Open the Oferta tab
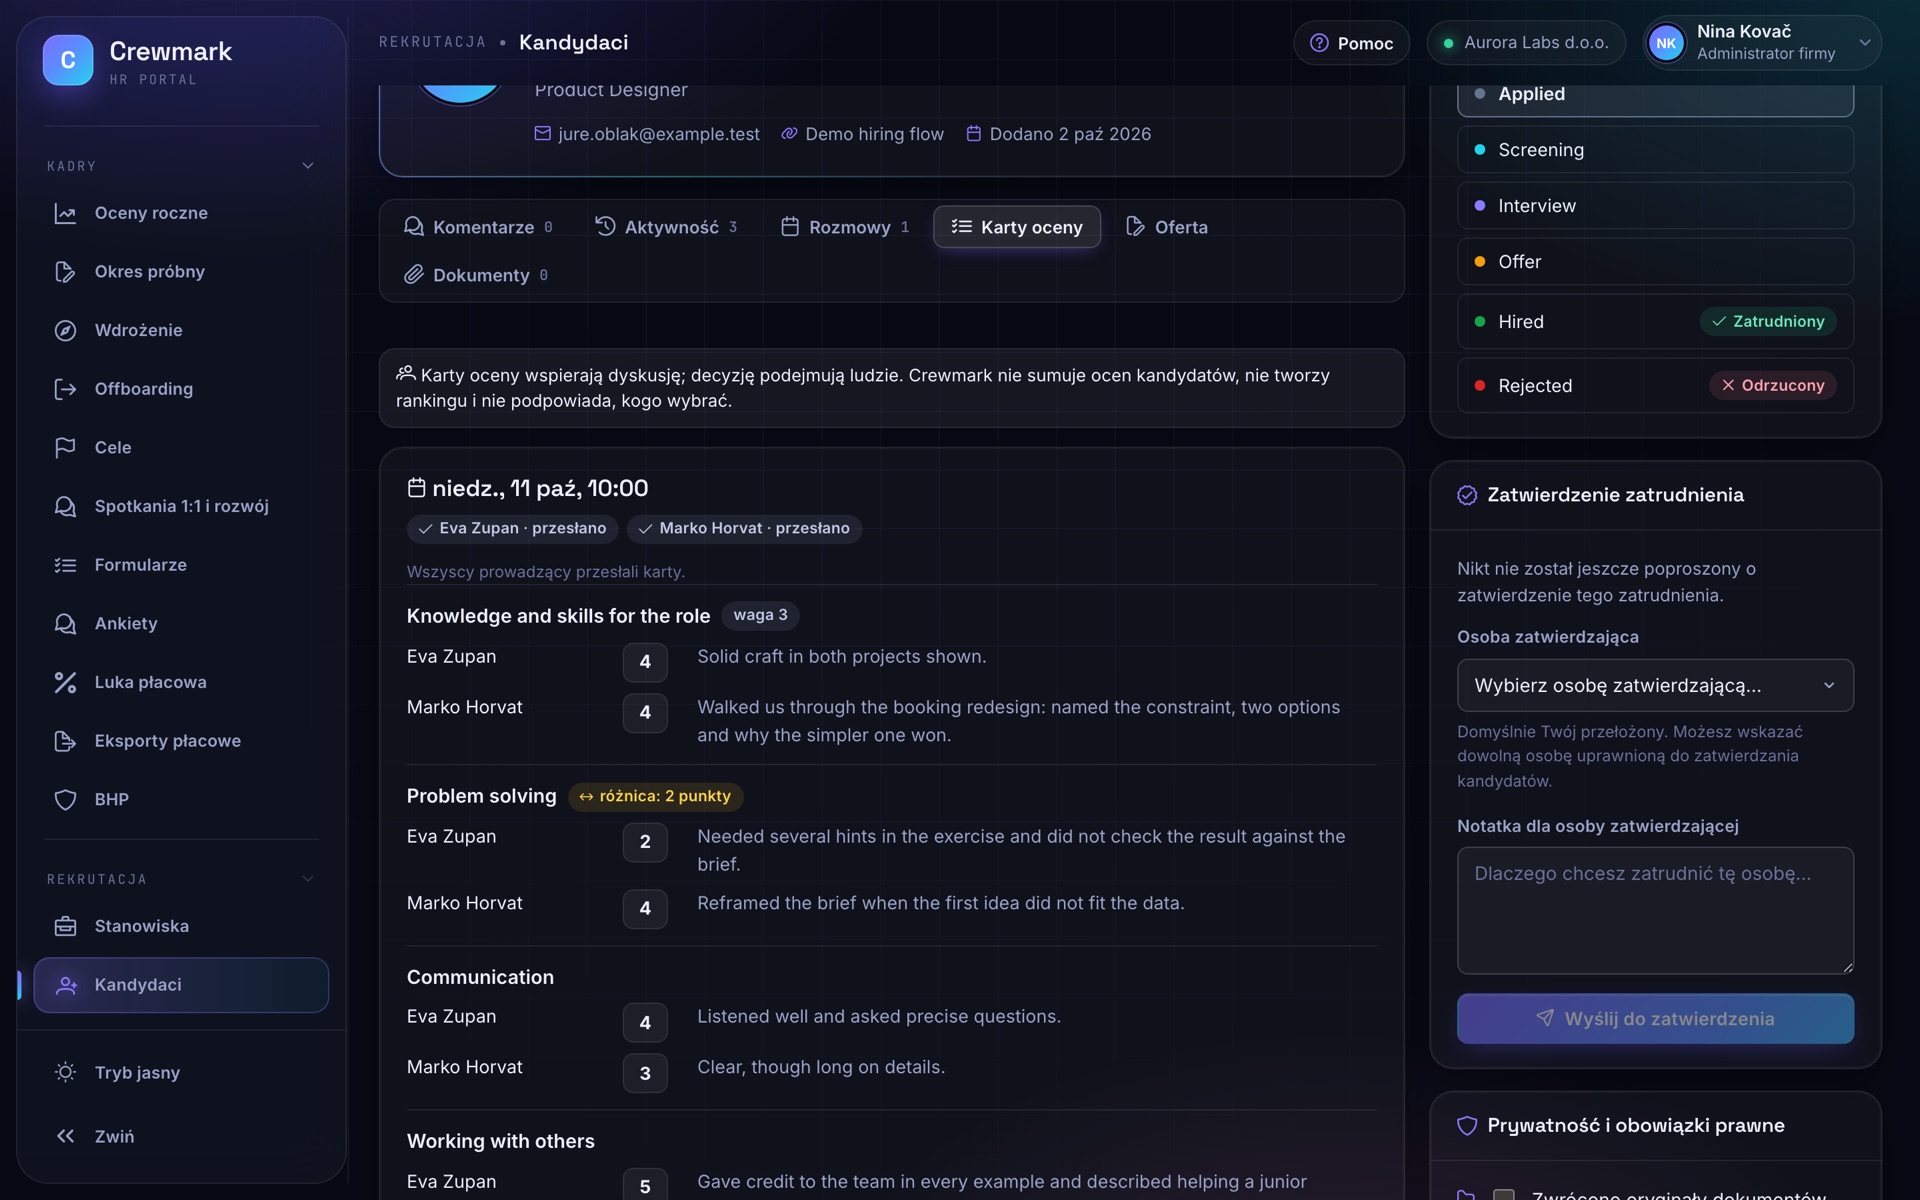Image resolution: width=1920 pixels, height=1200 pixels. click(x=1167, y=227)
